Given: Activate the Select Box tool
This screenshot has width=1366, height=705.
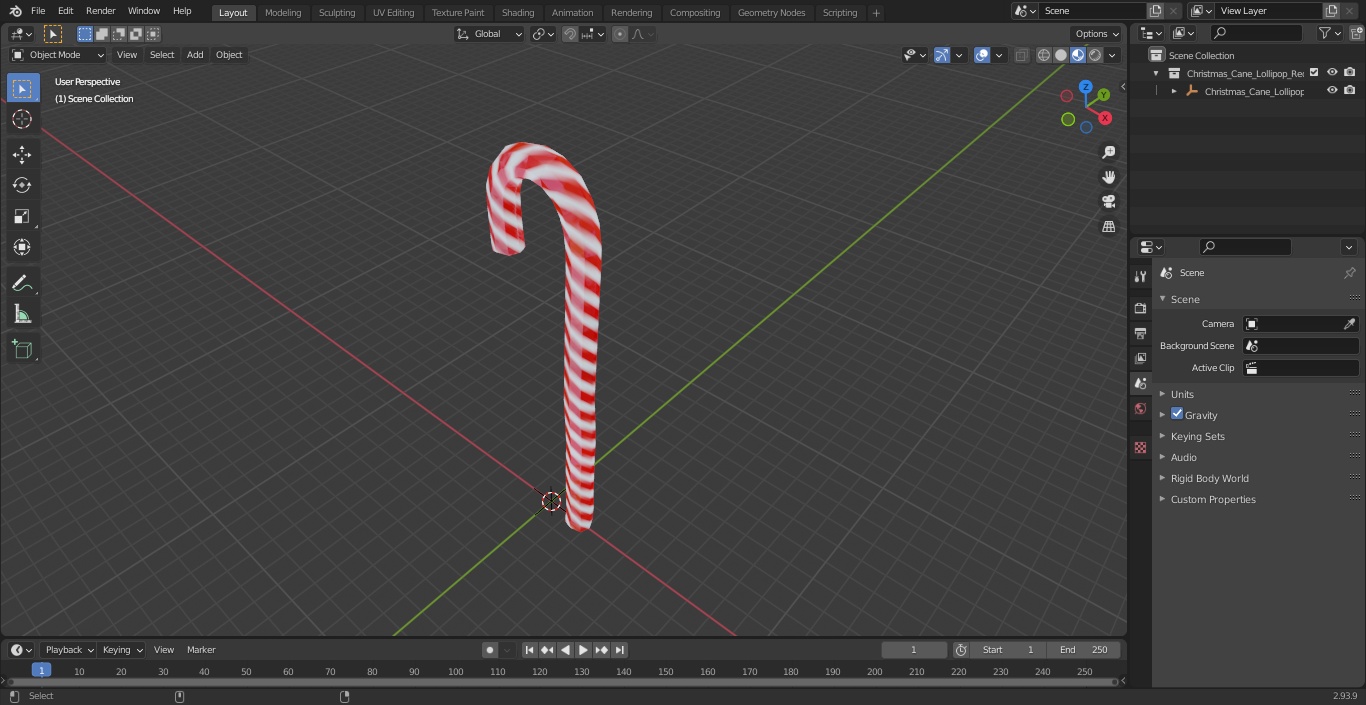Looking at the screenshot, I should (22, 88).
